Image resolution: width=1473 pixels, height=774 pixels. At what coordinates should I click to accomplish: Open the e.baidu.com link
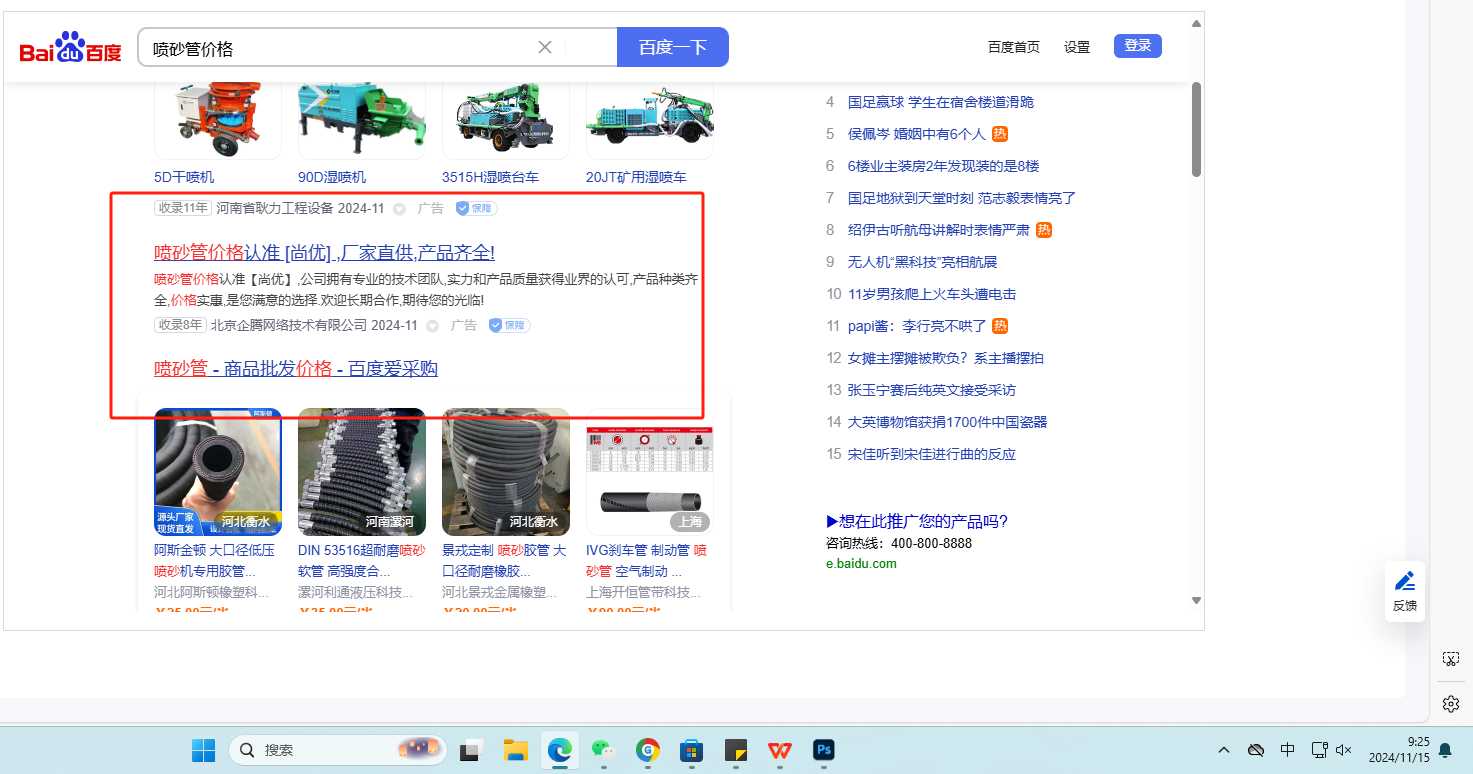[861, 563]
